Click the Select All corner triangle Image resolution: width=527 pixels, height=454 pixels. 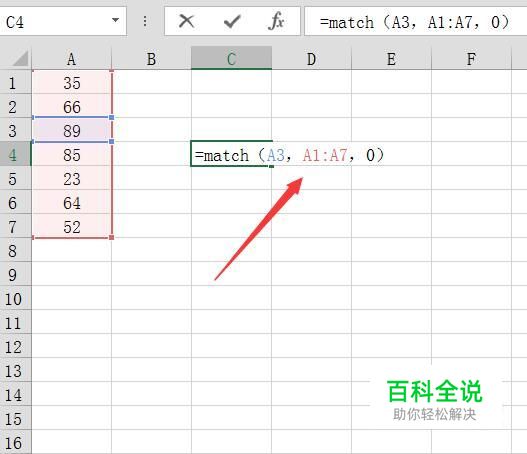20,58
